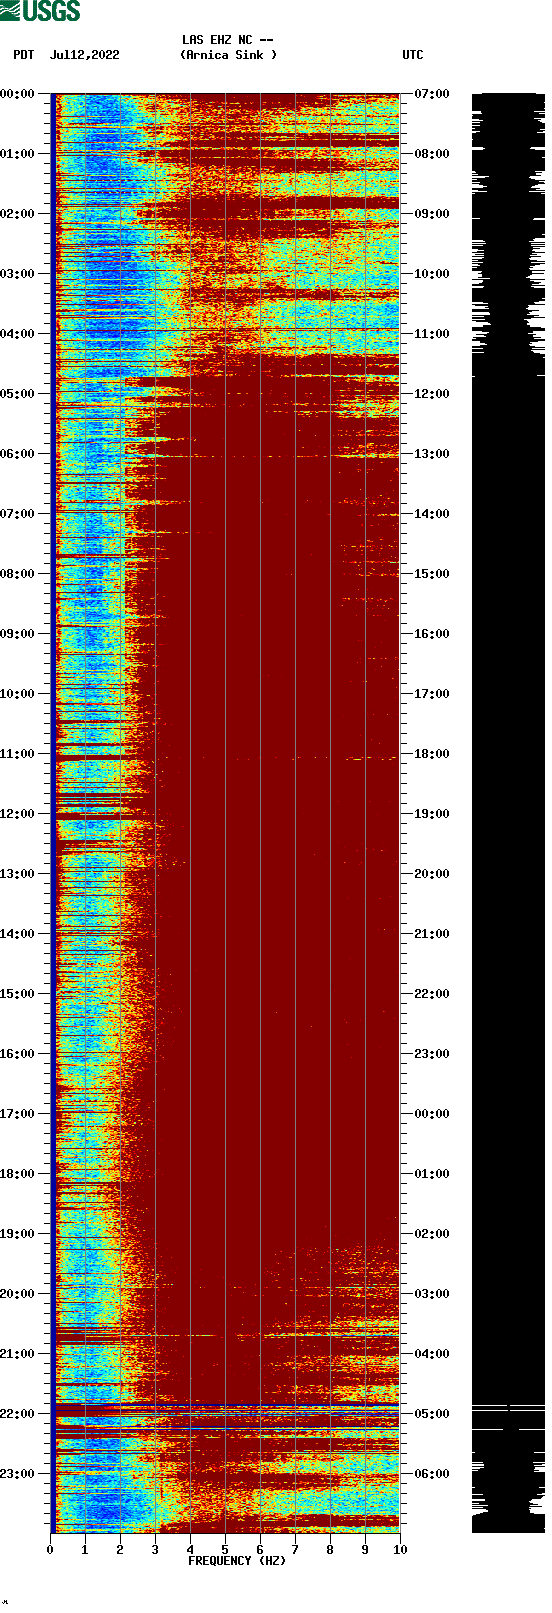
Task: Click the 2 Hz frequency tick label
Action: point(120,1550)
